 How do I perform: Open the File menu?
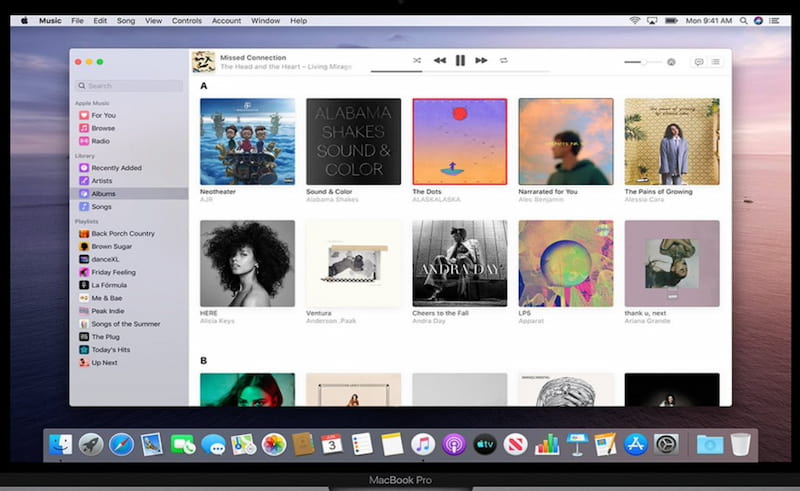point(78,21)
